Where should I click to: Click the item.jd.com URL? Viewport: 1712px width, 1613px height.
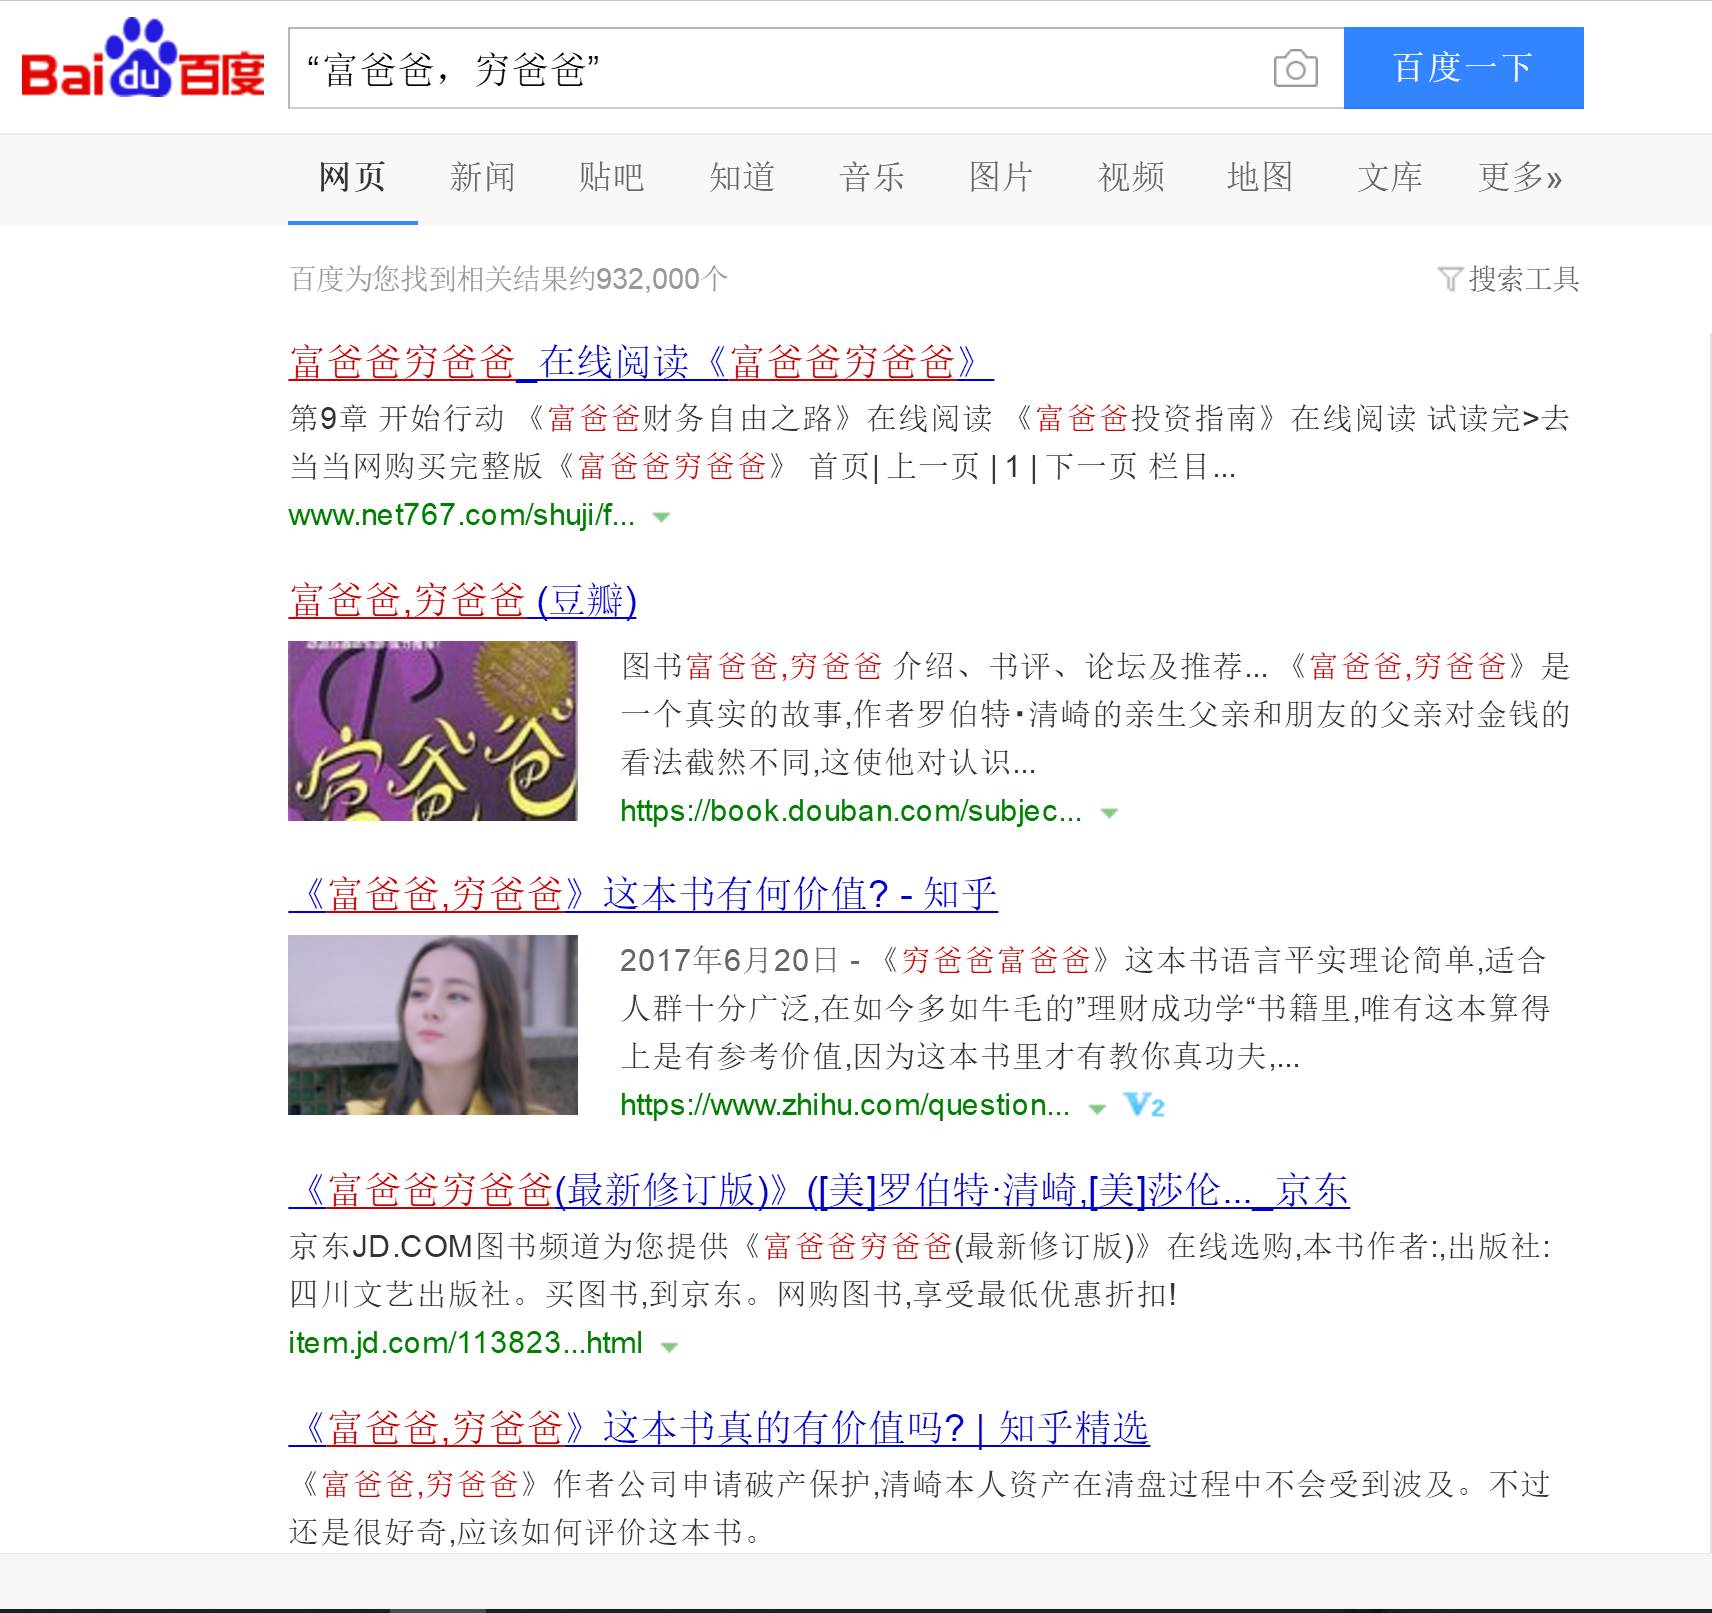pos(465,1343)
